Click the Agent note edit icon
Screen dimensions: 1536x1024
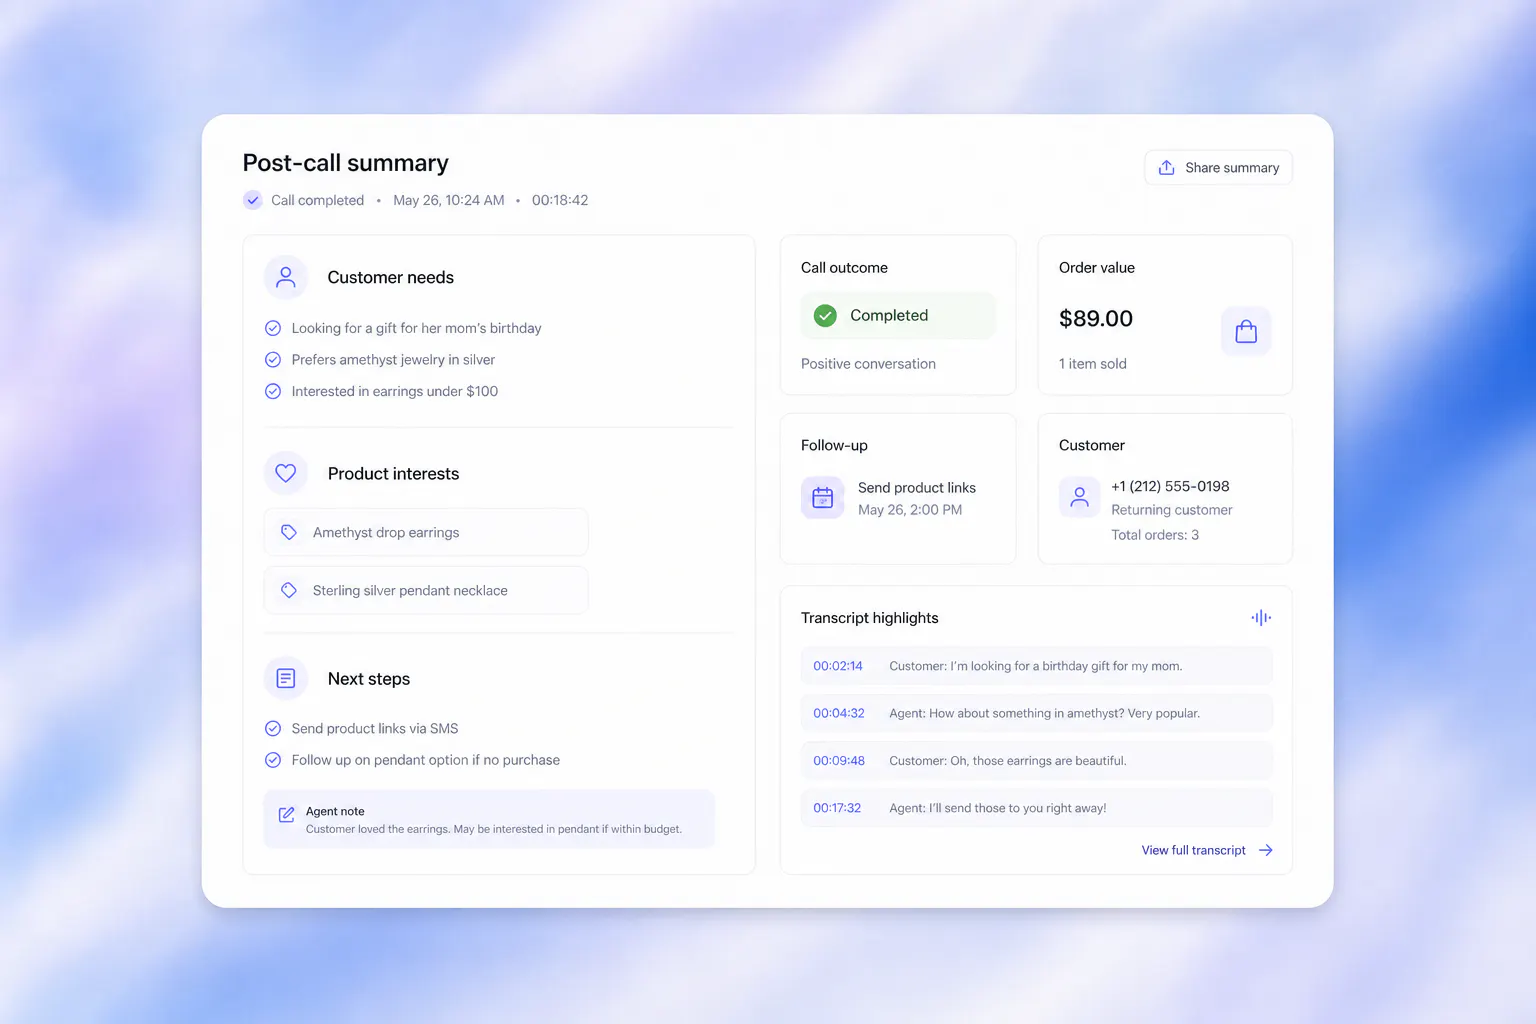pyautogui.click(x=286, y=814)
